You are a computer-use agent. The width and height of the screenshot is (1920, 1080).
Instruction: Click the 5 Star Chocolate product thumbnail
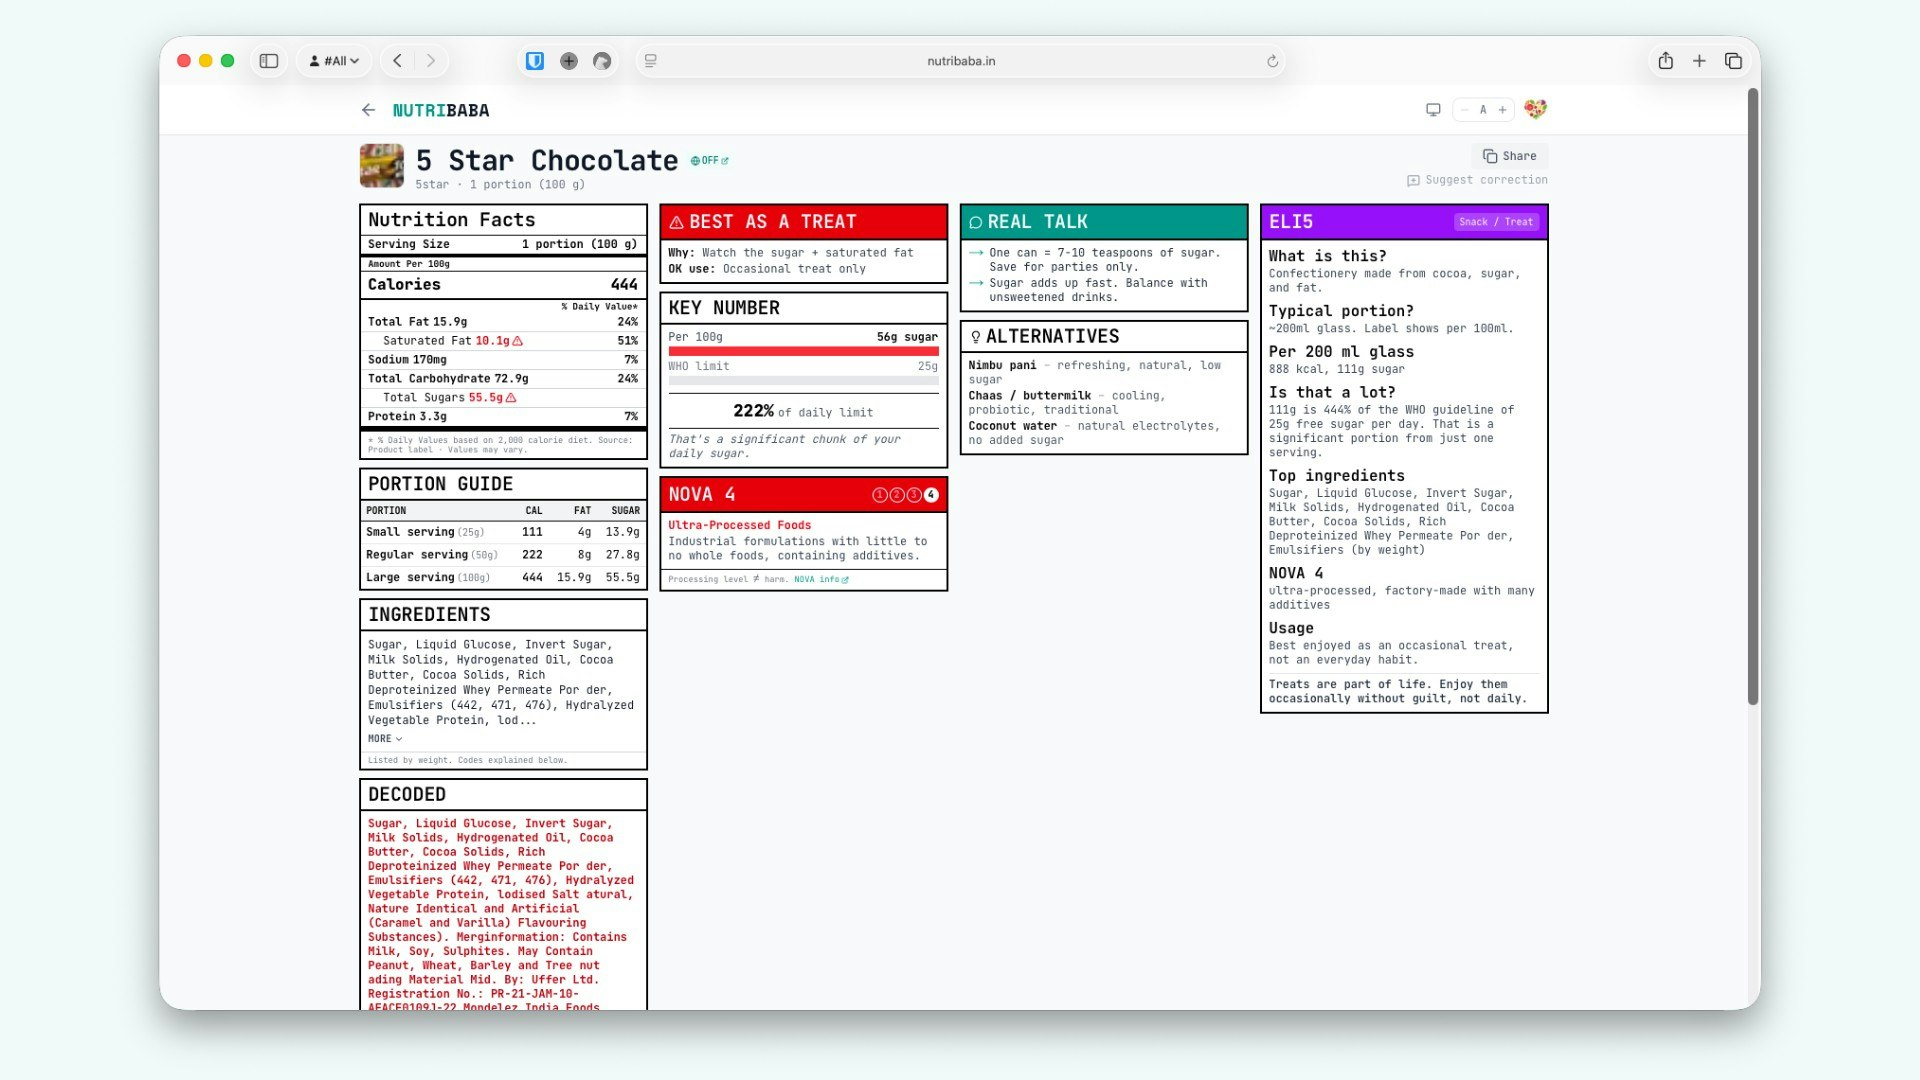(381, 165)
